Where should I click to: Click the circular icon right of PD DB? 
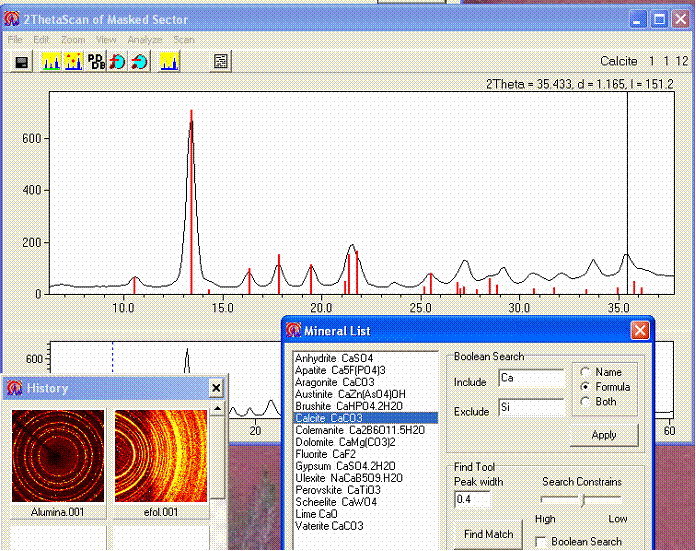[x=118, y=62]
